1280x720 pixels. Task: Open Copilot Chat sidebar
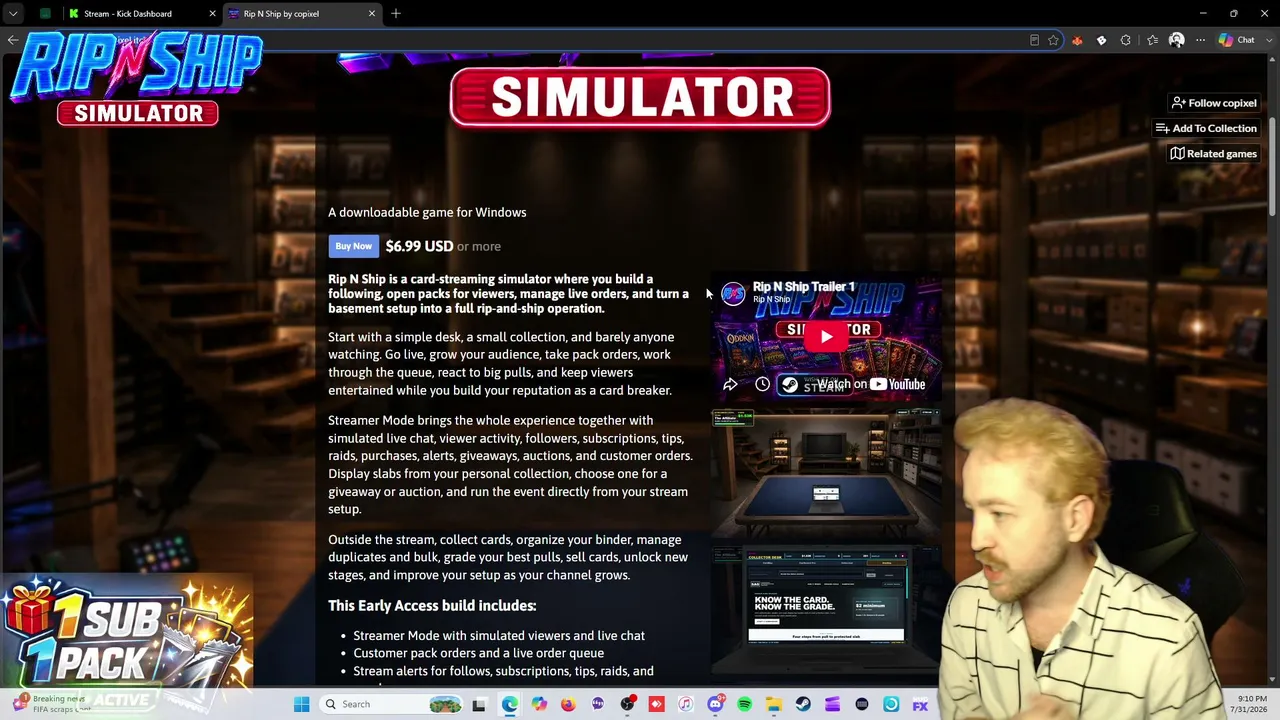point(1236,40)
